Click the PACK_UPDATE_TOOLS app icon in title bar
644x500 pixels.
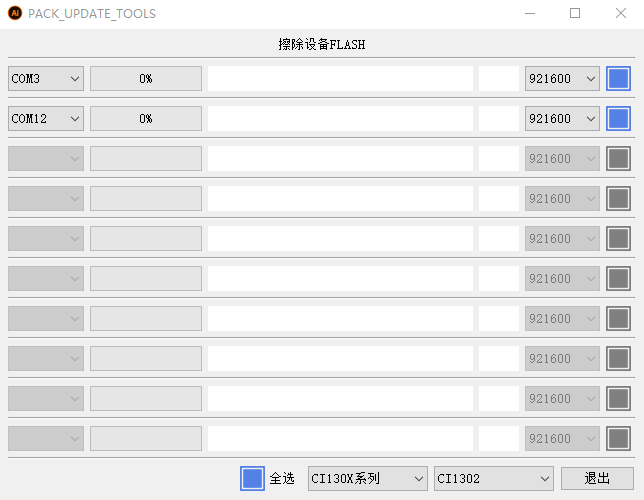click(15, 14)
